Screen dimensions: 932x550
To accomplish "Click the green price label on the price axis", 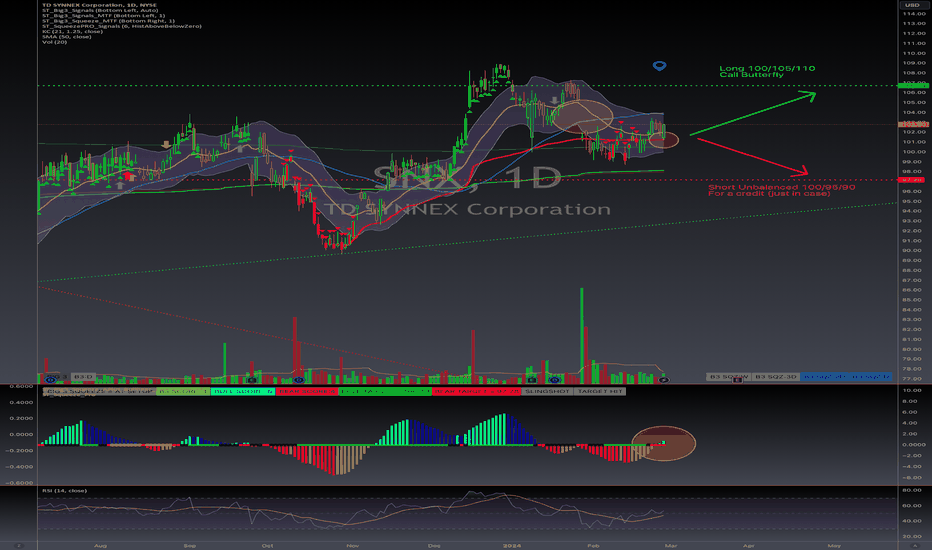I will [914, 85].
